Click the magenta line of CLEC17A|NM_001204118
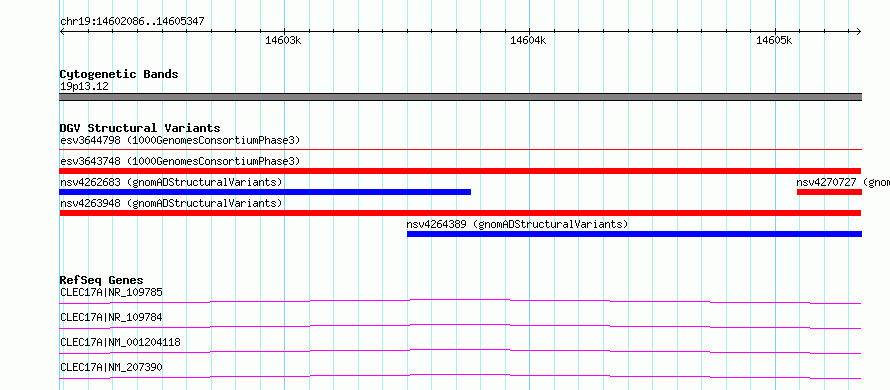 pyautogui.click(x=461, y=351)
